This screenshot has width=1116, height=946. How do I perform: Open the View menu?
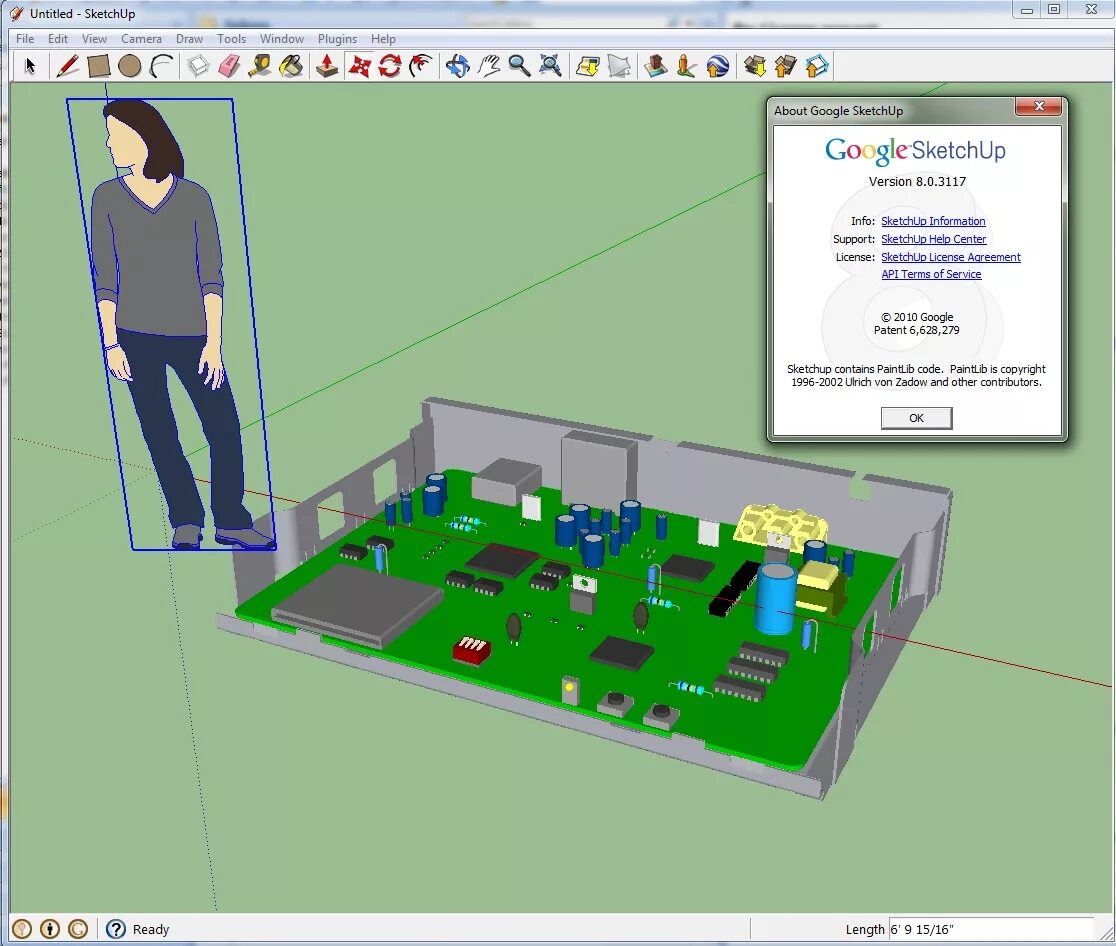click(x=94, y=38)
